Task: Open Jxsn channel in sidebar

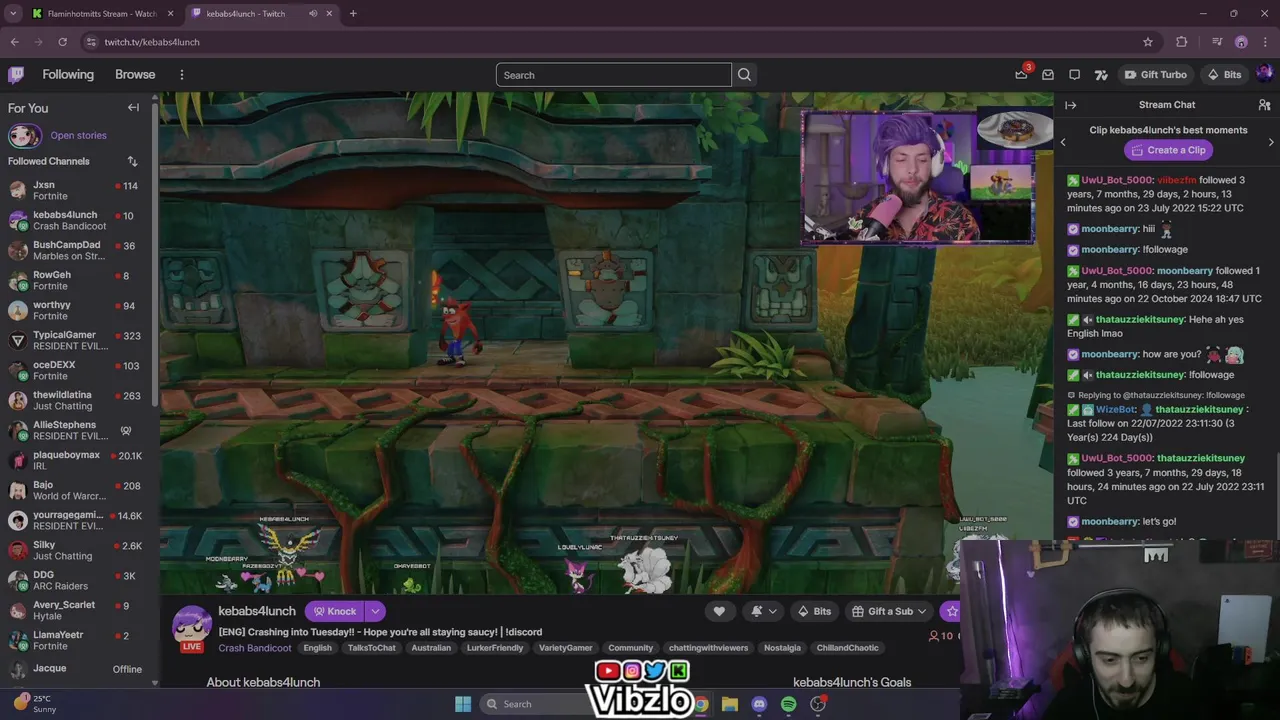Action: (75, 190)
